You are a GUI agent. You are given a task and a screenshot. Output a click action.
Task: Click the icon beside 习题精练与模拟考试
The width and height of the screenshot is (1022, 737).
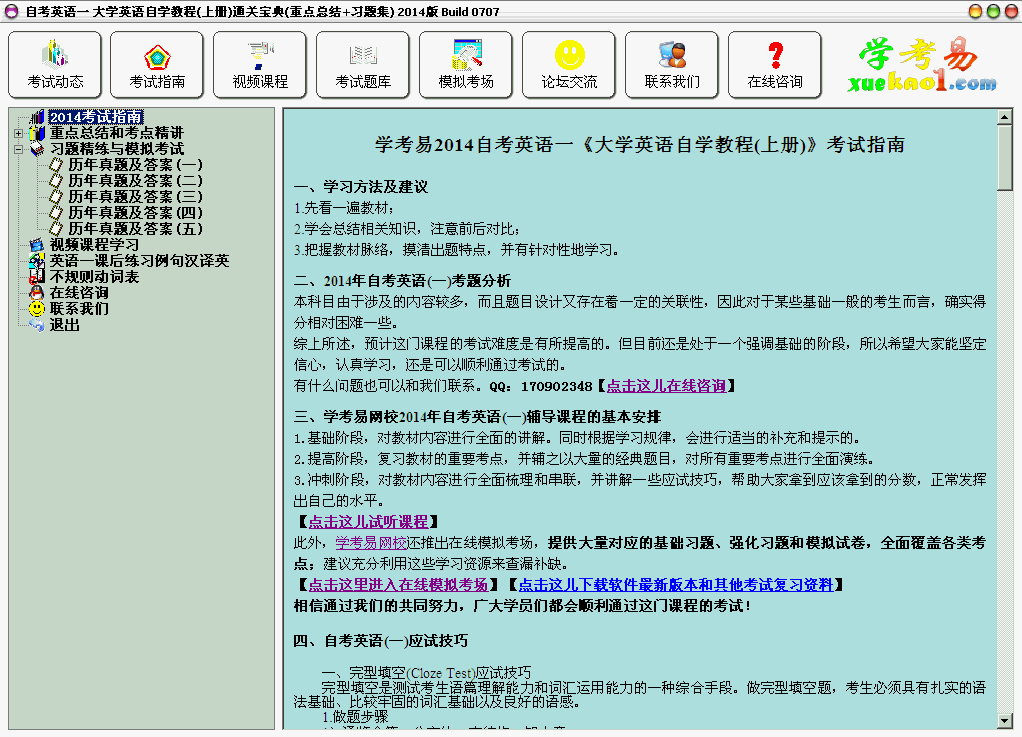click(37, 149)
